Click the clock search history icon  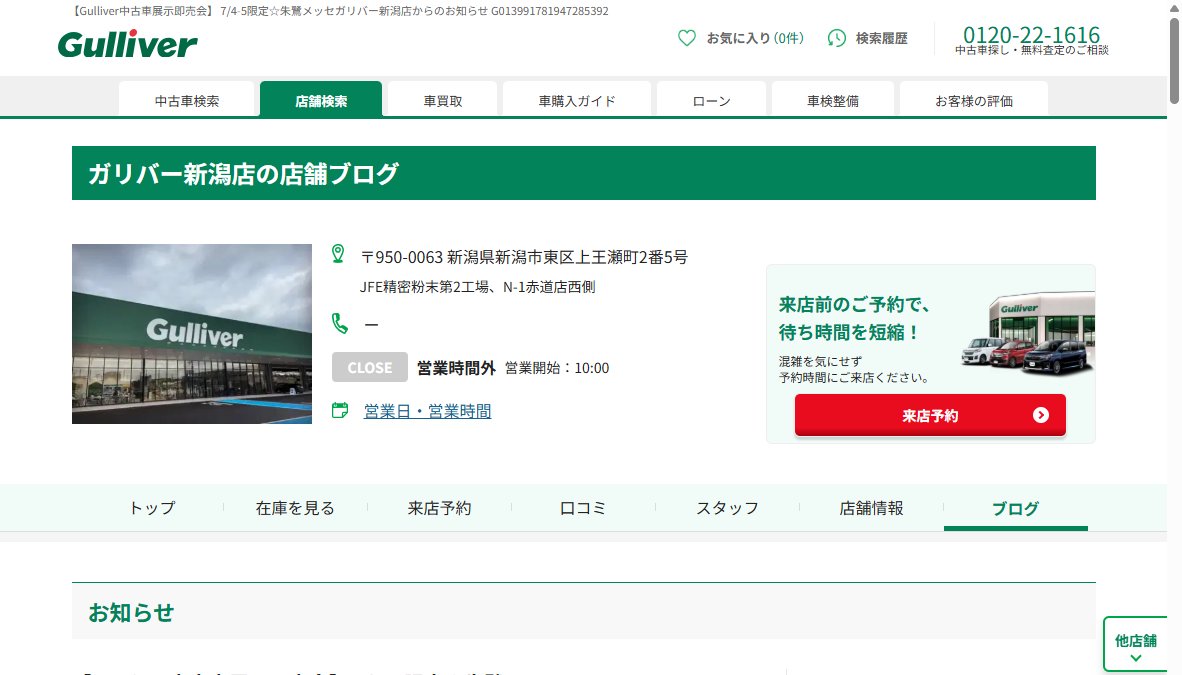[837, 38]
